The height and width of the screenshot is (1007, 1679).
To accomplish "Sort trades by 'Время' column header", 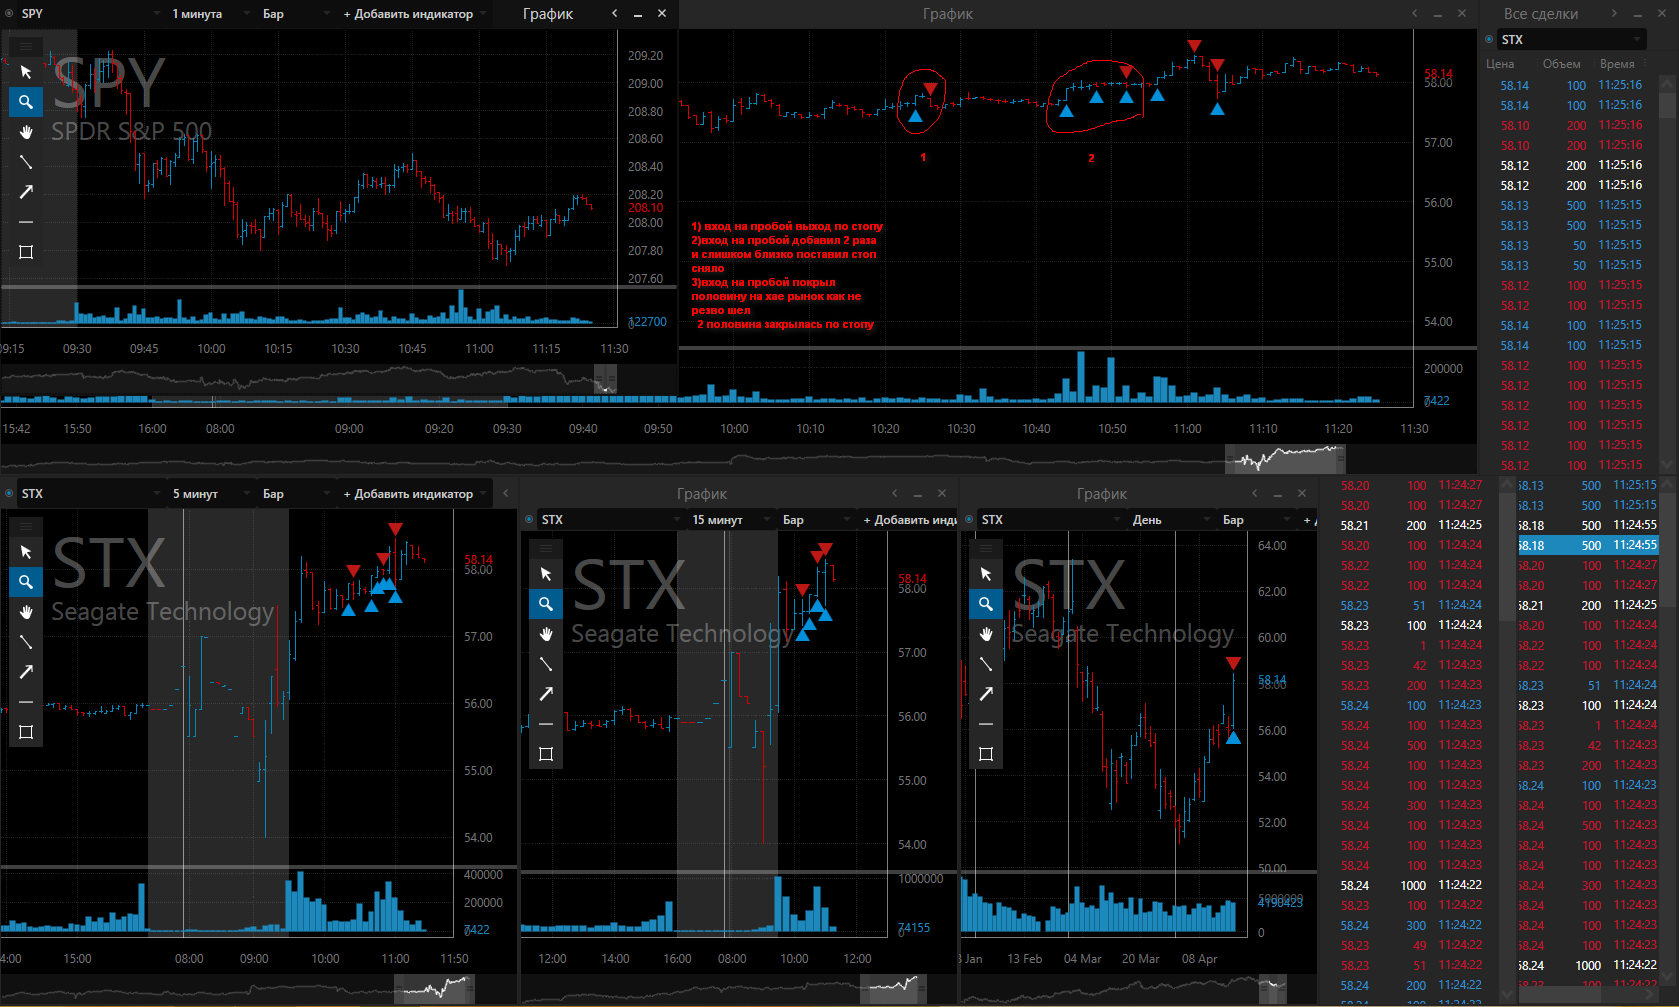I will (x=1617, y=64).
